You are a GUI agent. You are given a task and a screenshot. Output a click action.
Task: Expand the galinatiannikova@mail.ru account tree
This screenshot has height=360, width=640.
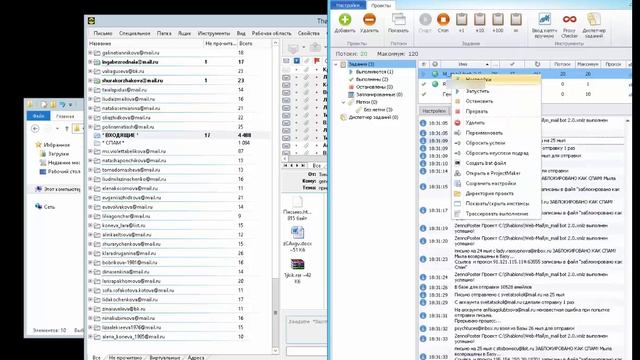[x=90, y=53]
